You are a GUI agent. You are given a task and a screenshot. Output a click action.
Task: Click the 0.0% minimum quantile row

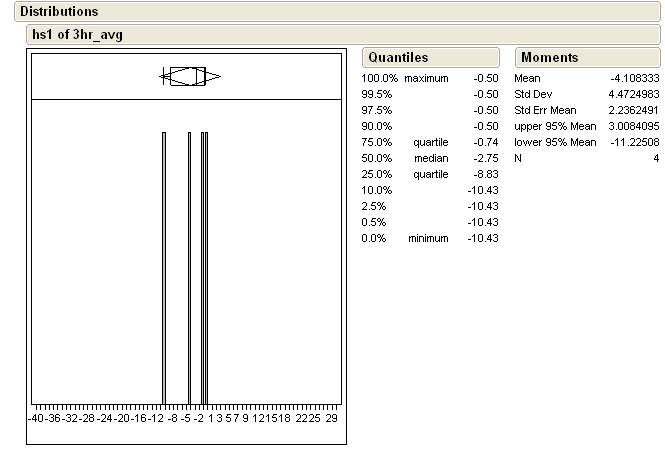coord(430,238)
